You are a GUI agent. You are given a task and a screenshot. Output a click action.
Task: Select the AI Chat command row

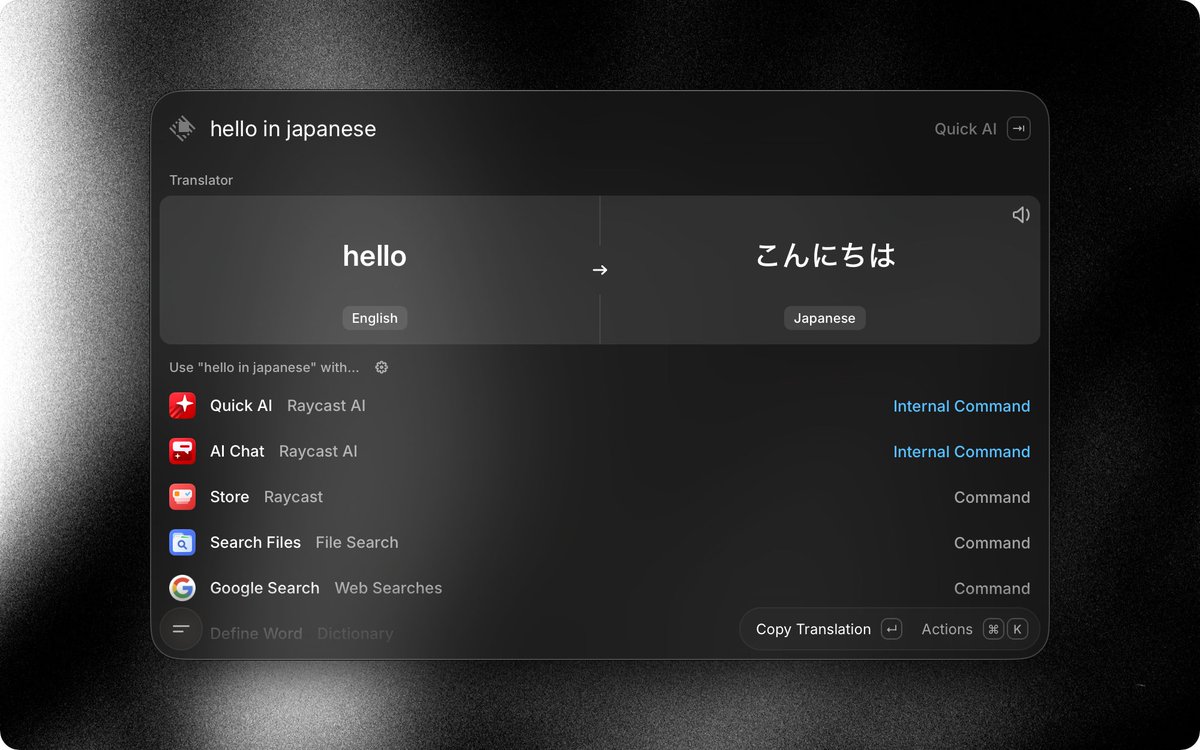[600, 451]
